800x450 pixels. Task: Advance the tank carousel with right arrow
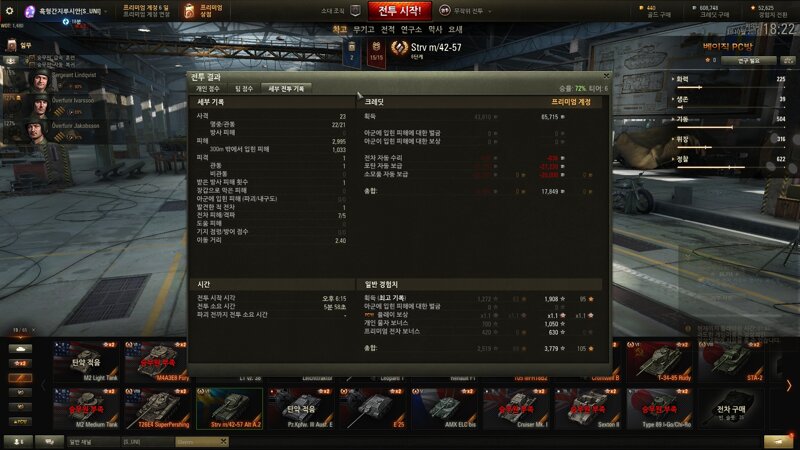coord(789,386)
